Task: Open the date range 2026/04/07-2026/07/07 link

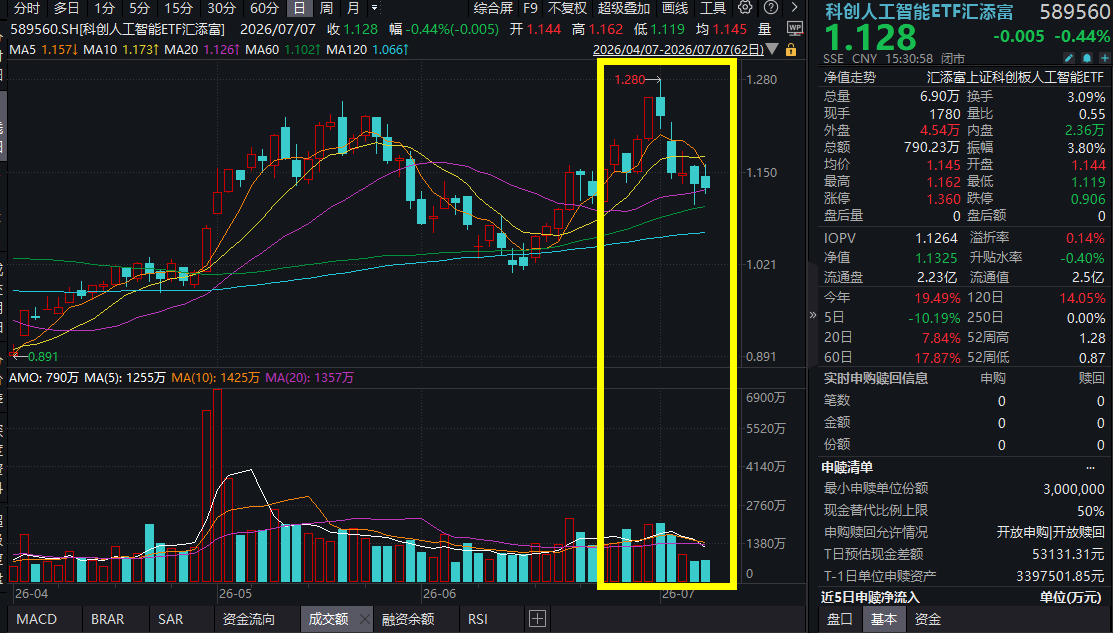Action: point(678,50)
